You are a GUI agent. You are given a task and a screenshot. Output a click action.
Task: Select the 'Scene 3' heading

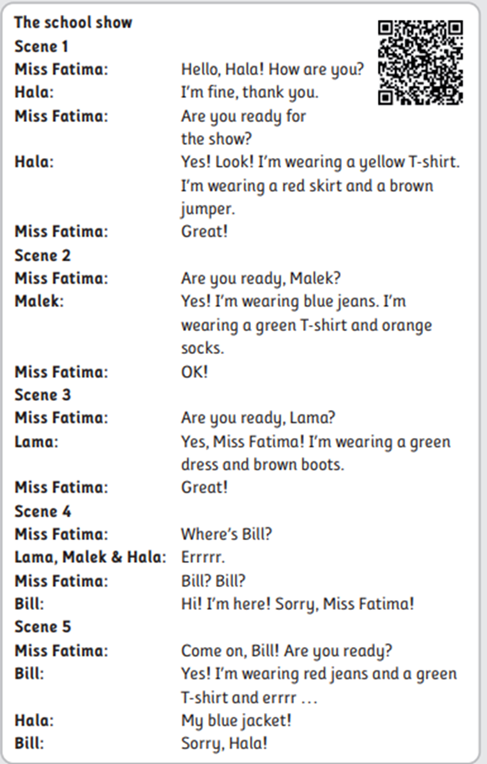coord(42,394)
